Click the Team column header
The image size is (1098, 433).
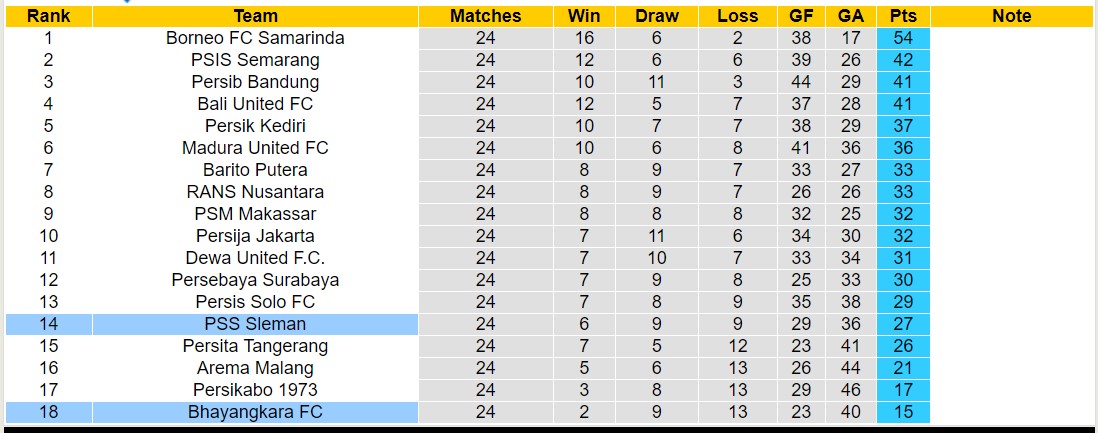tap(255, 16)
